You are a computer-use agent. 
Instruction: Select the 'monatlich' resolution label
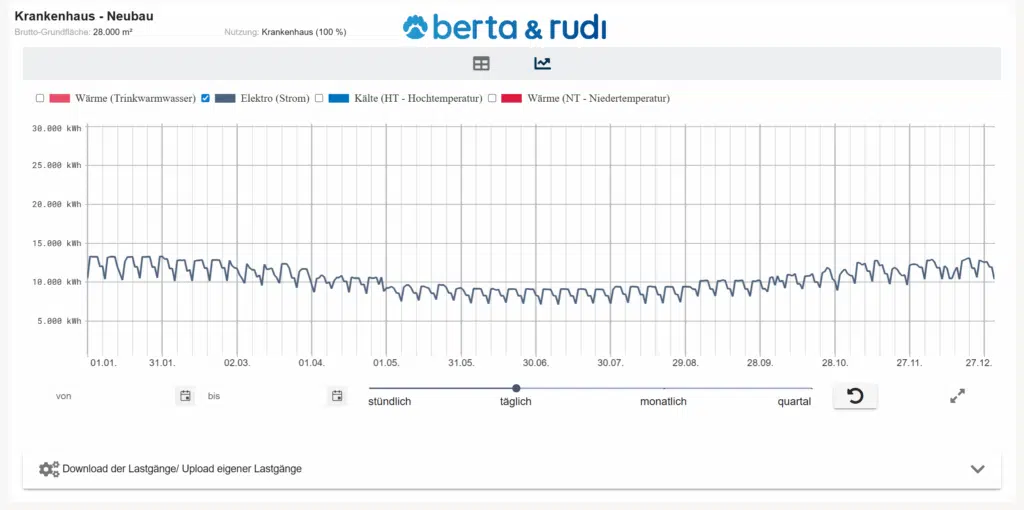663,401
